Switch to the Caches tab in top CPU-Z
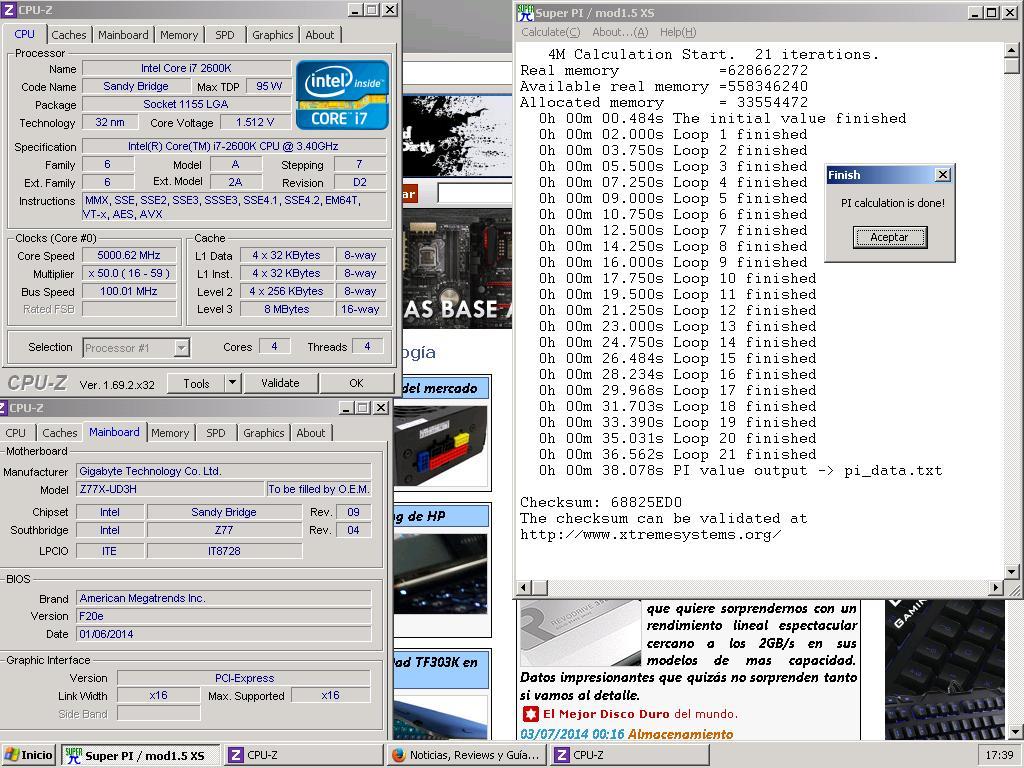The width and height of the screenshot is (1024, 768). click(x=69, y=35)
